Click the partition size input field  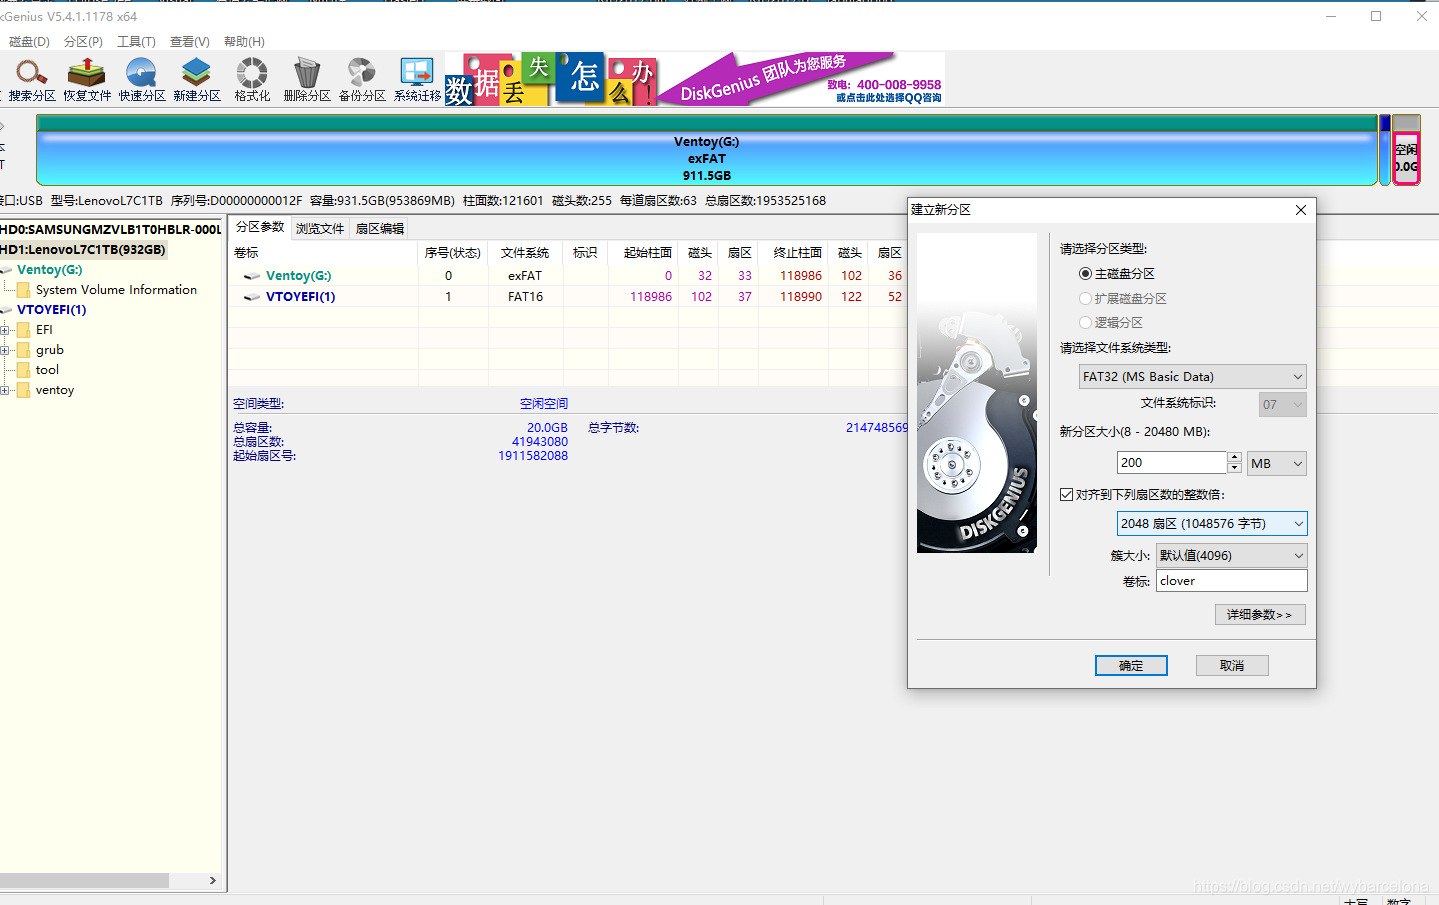tap(1171, 463)
